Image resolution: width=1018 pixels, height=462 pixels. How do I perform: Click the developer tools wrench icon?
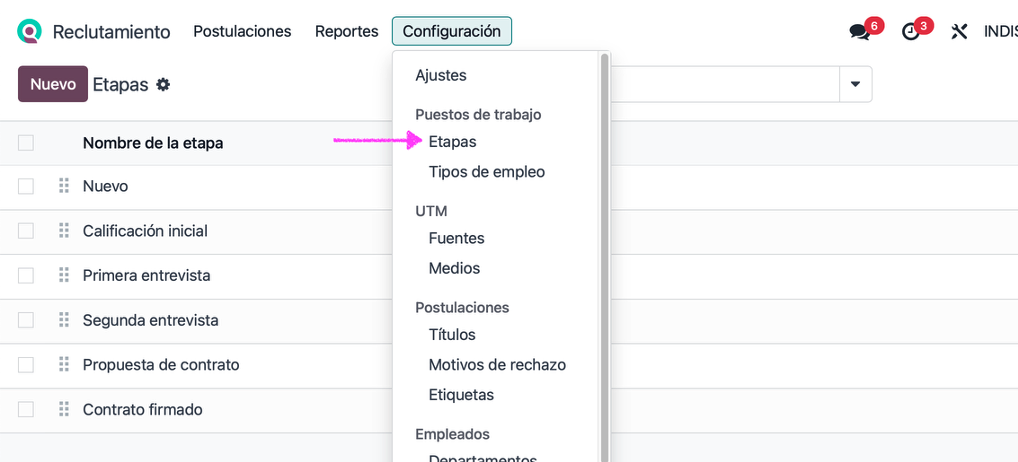[x=959, y=32]
